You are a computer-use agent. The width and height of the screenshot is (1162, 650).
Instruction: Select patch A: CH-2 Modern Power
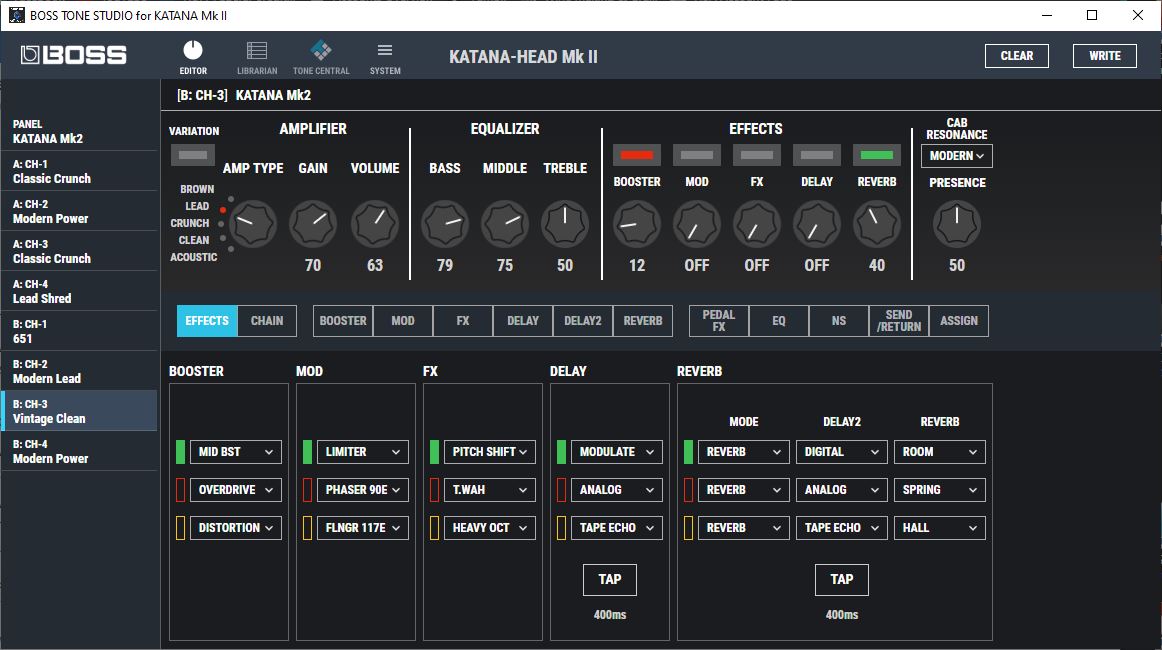79,211
